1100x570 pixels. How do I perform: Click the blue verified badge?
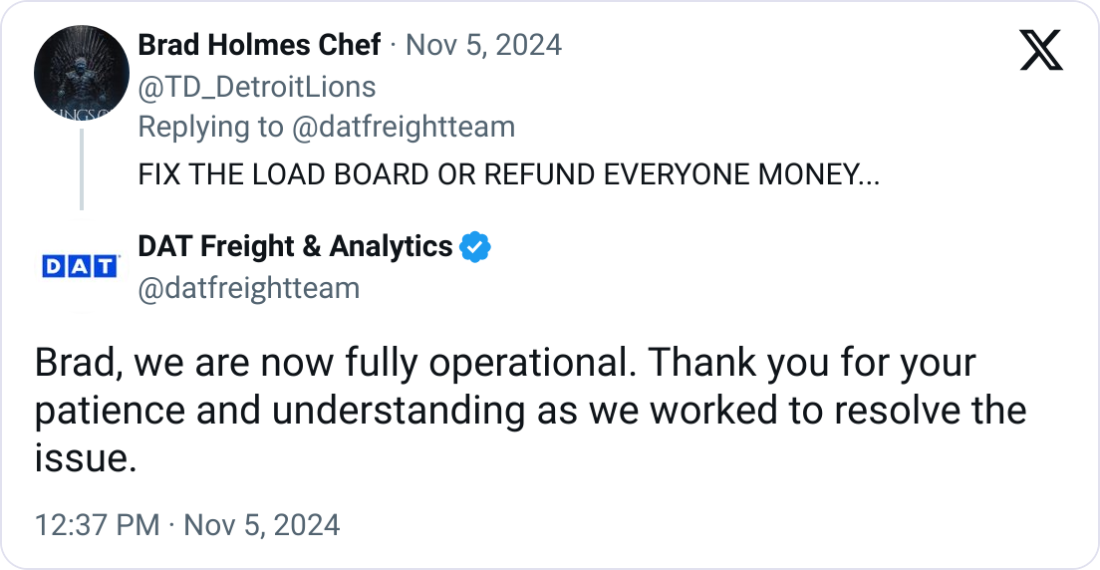[x=474, y=246]
